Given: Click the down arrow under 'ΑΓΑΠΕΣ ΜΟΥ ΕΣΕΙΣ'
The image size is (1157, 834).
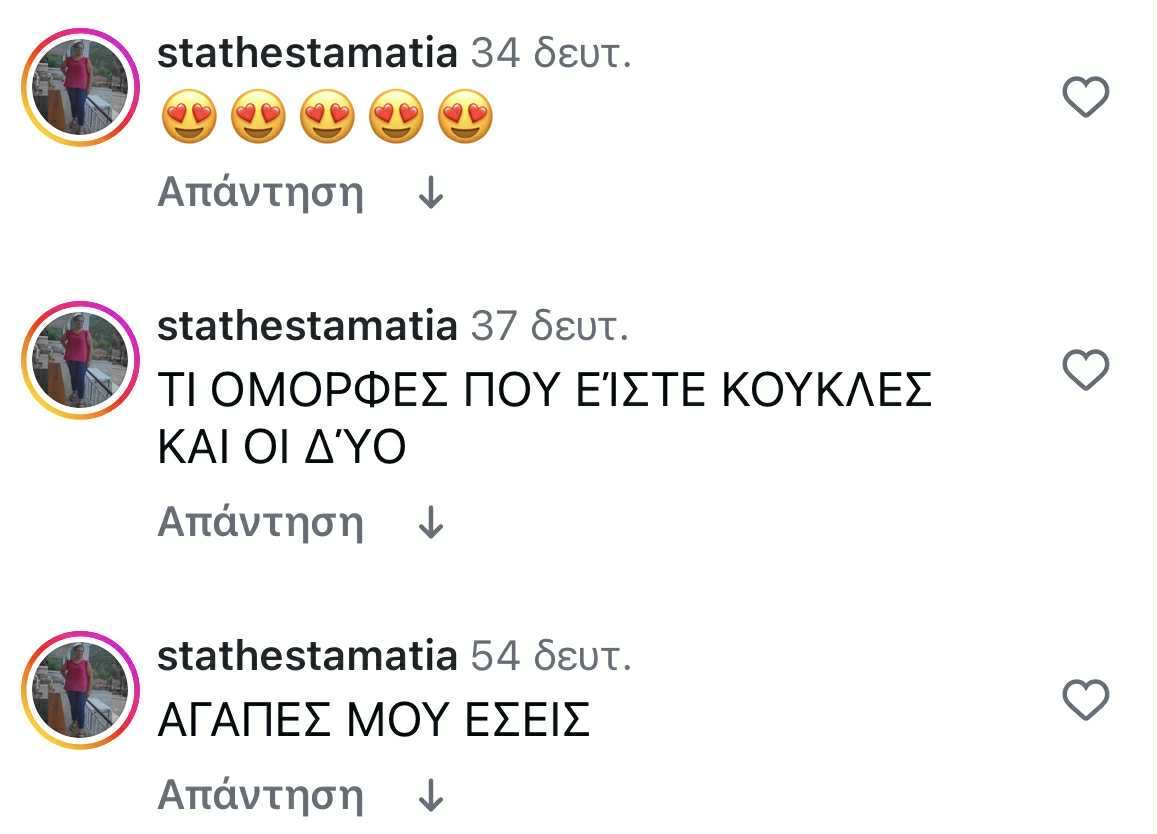Looking at the screenshot, I should pyautogui.click(x=430, y=796).
